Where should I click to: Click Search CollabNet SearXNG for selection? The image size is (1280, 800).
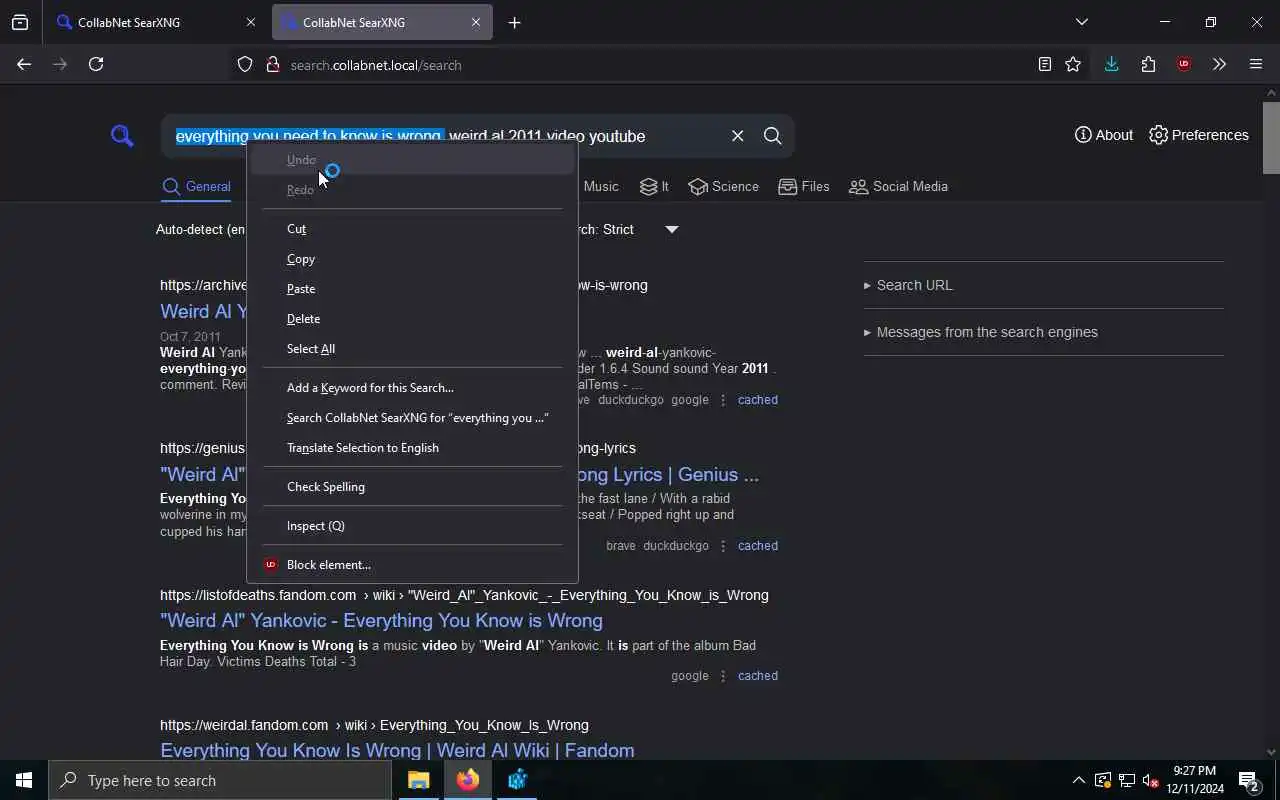point(412,418)
